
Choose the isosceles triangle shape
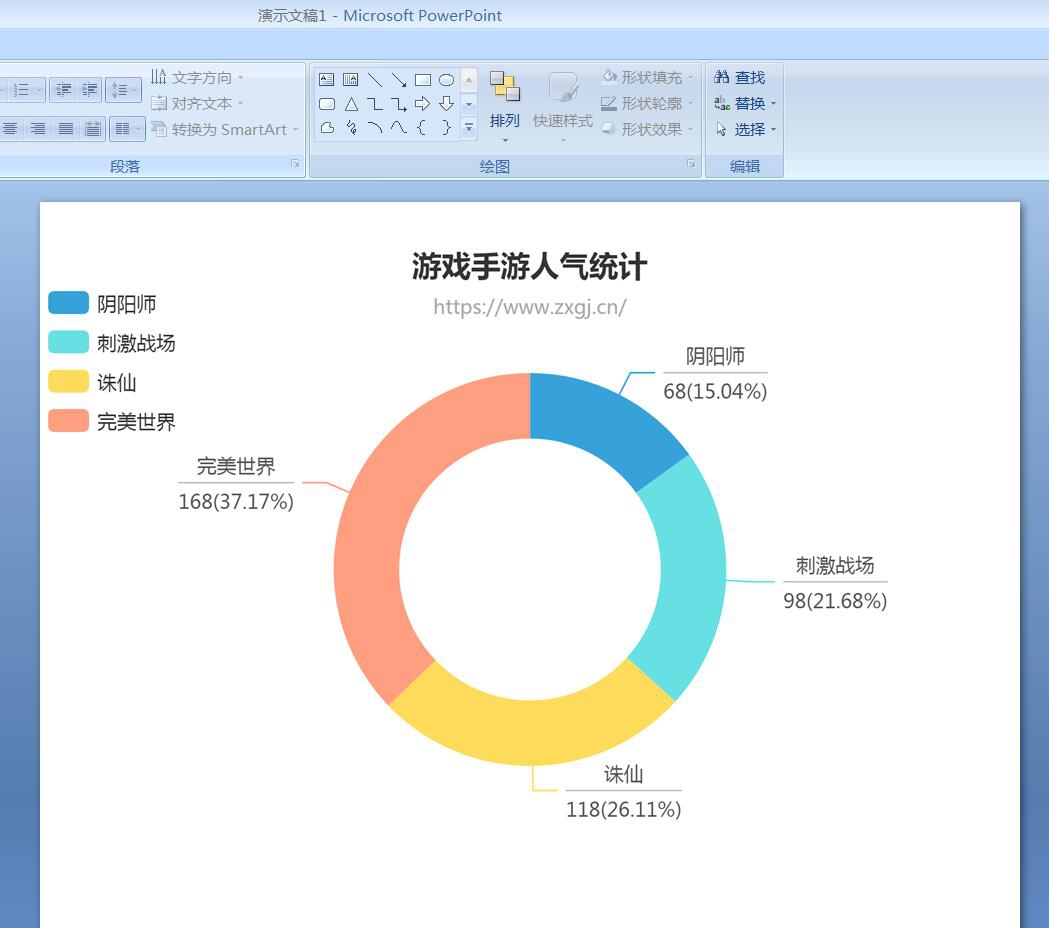(x=351, y=104)
